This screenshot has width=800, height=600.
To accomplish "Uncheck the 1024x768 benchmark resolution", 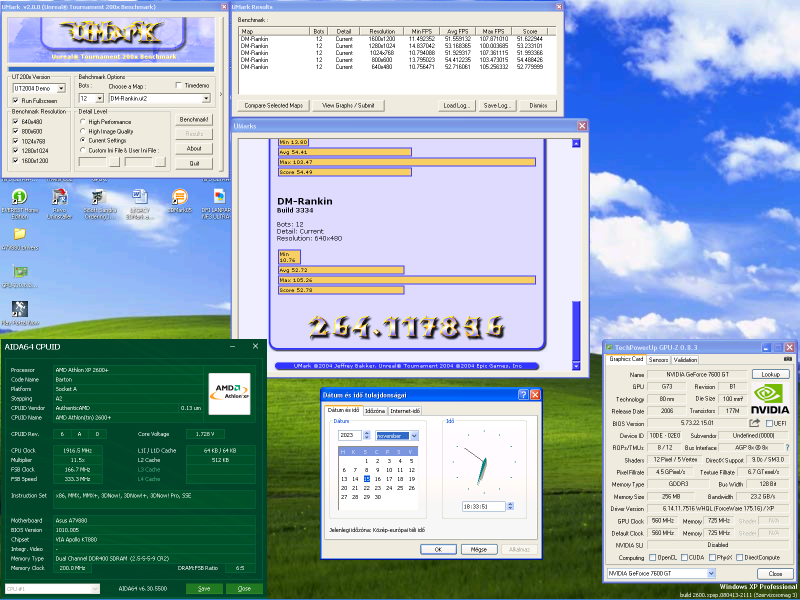I will click(x=15, y=141).
